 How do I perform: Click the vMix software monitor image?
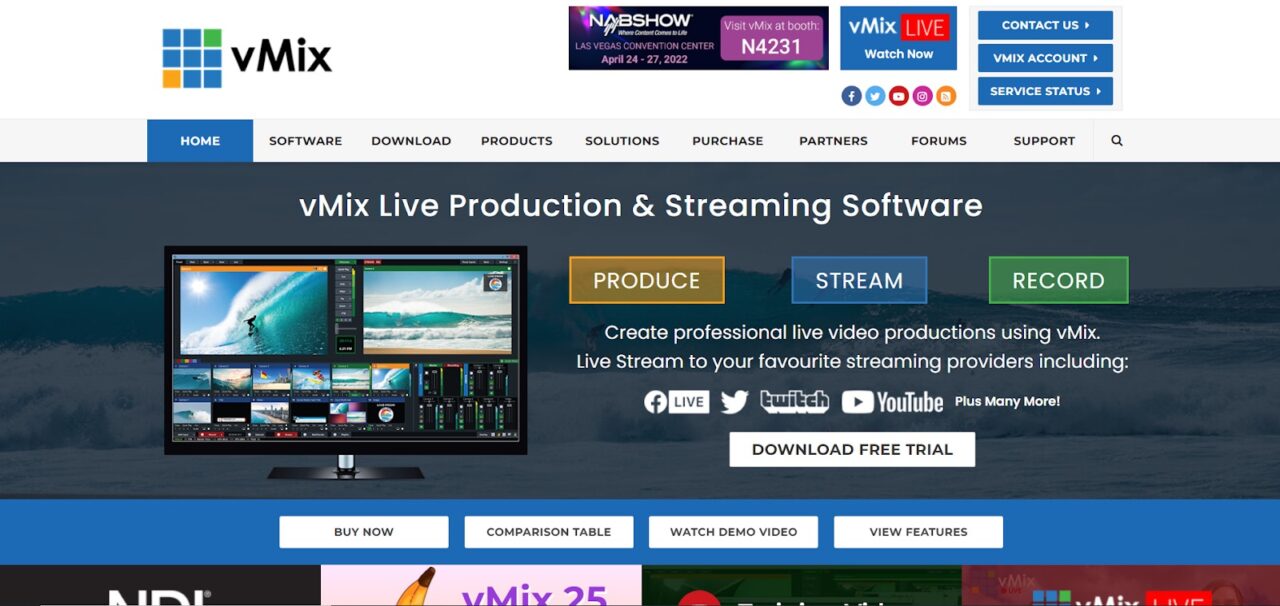click(346, 362)
